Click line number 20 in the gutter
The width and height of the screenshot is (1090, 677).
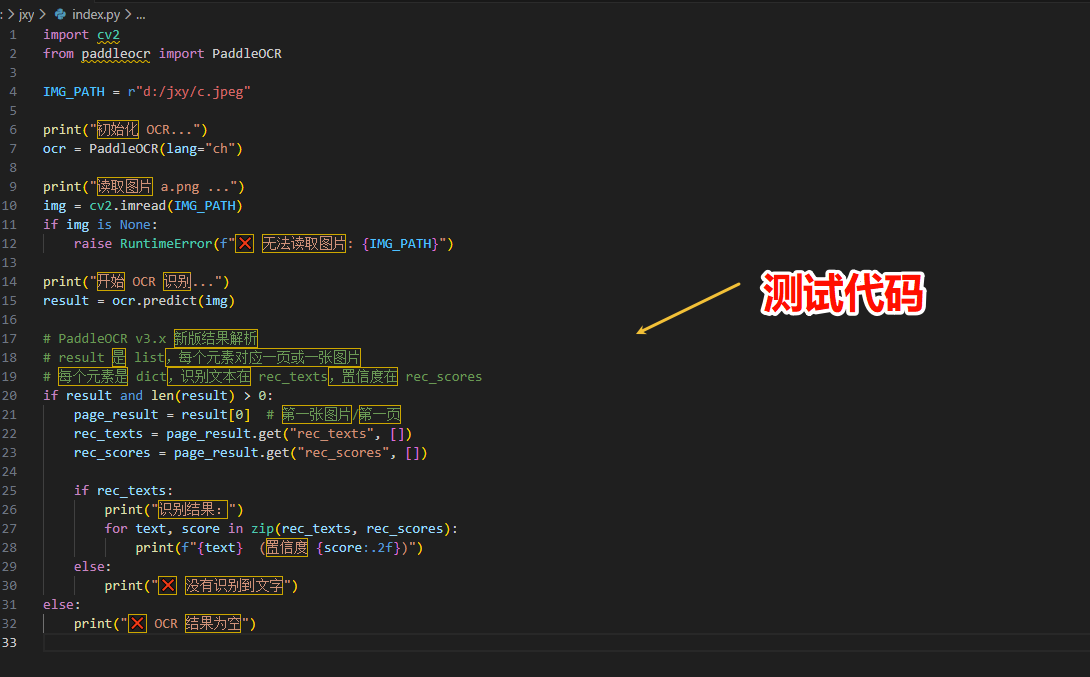pos(10,395)
